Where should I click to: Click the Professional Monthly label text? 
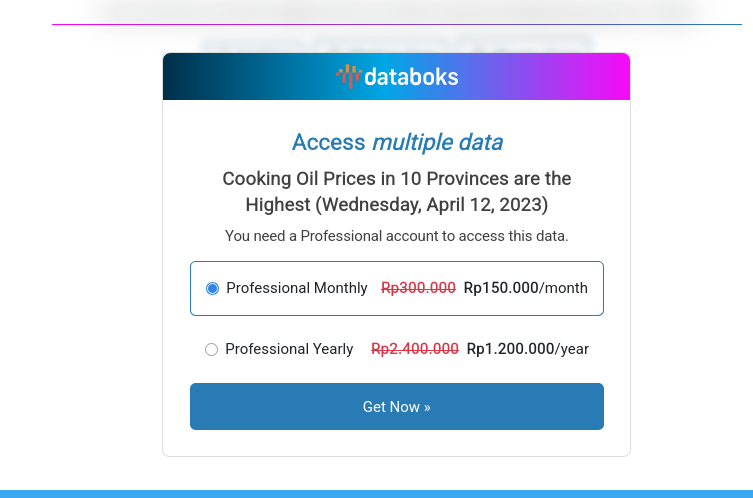tap(297, 288)
